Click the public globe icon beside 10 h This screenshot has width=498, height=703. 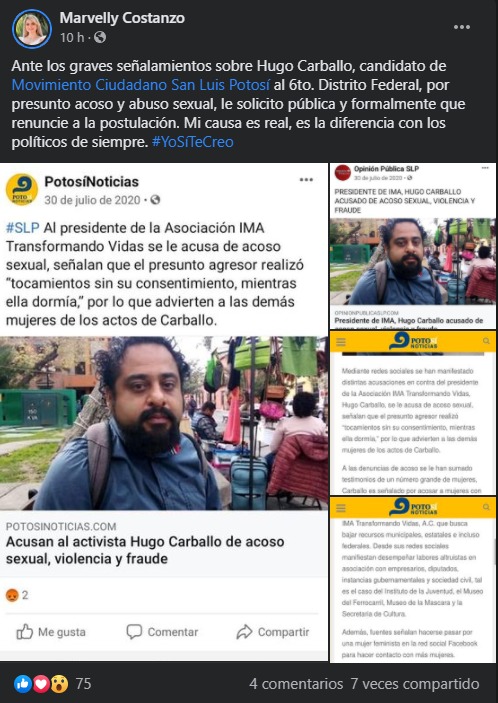point(100,37)
